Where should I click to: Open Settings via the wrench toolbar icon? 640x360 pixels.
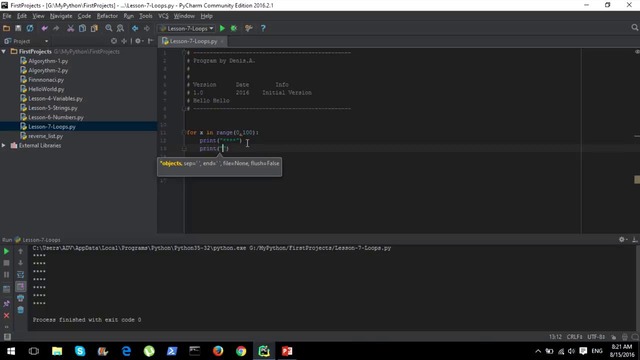(x=249, y=28)
